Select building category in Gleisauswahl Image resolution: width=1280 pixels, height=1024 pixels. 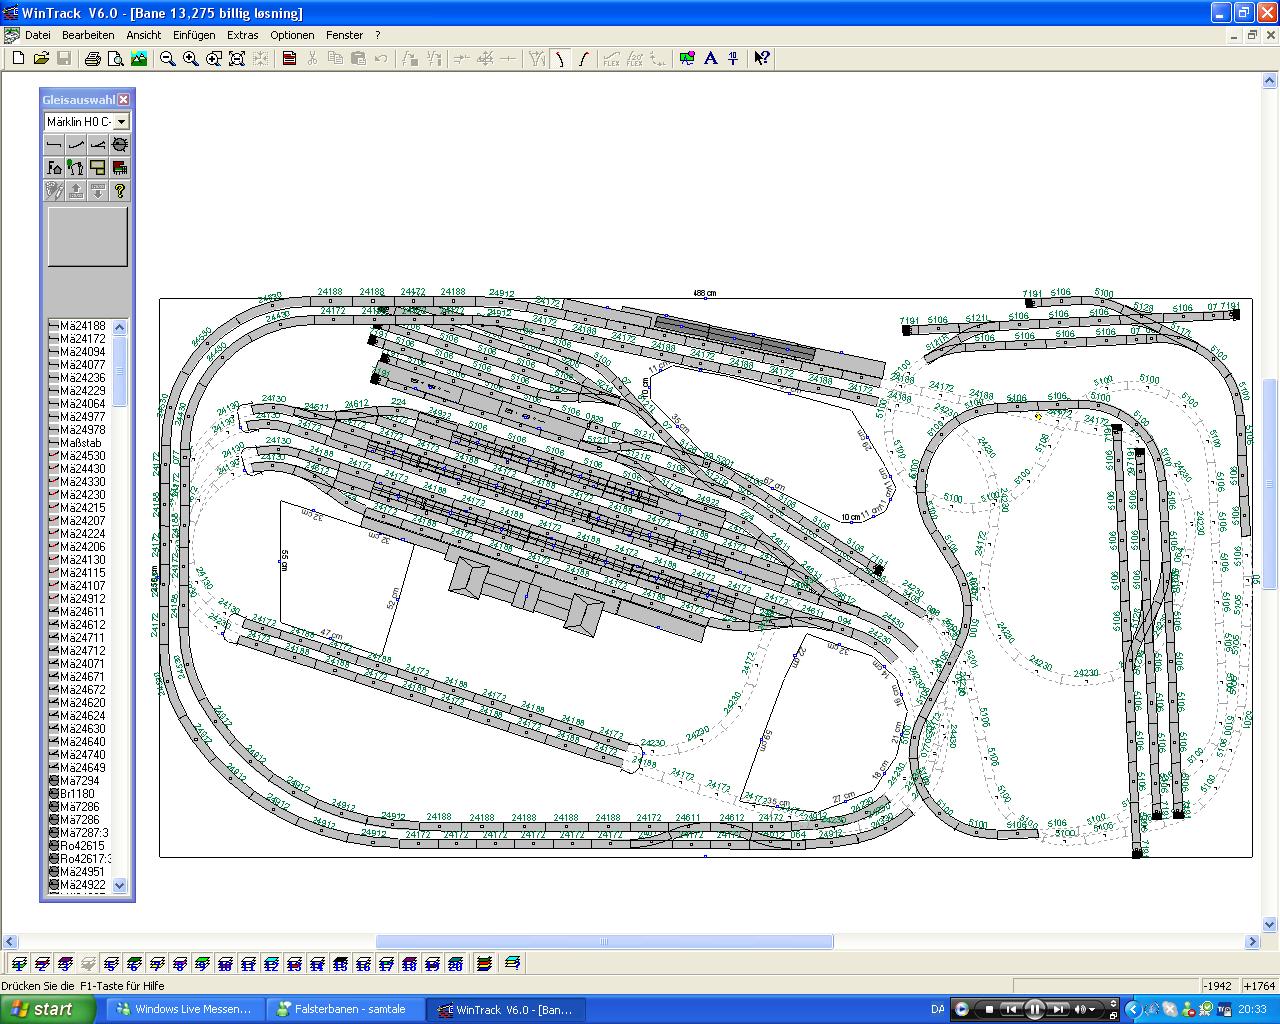click(x=98, y=167)
